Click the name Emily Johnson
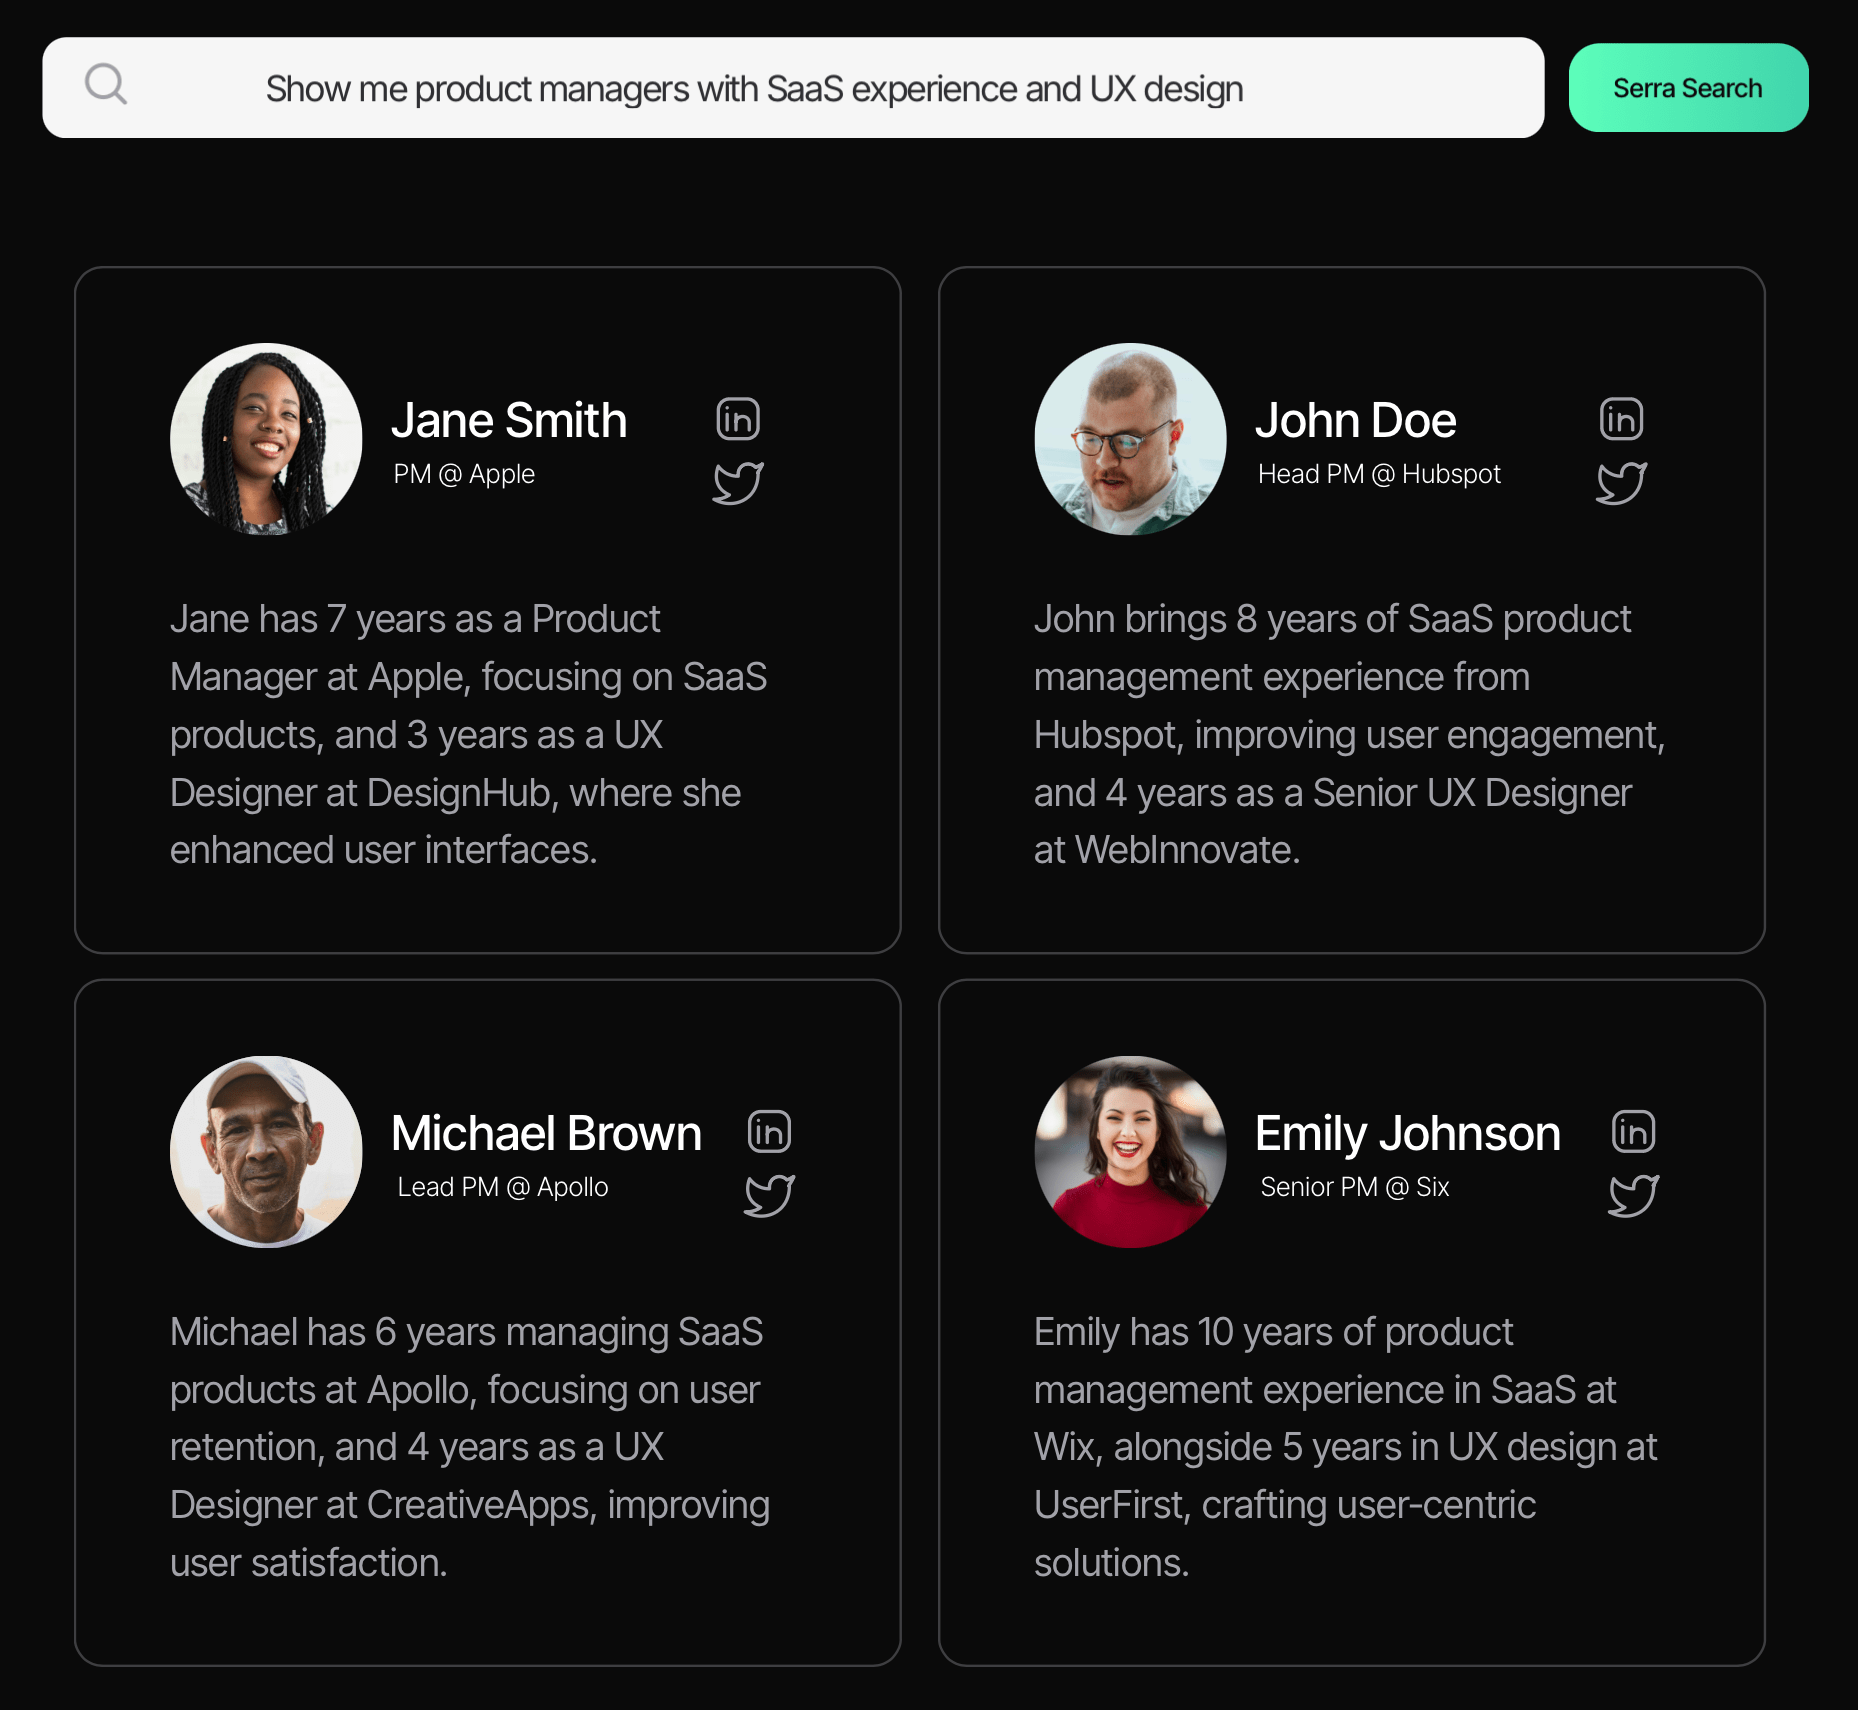1858x1710 pixels. click(x=1408, y=1133)
